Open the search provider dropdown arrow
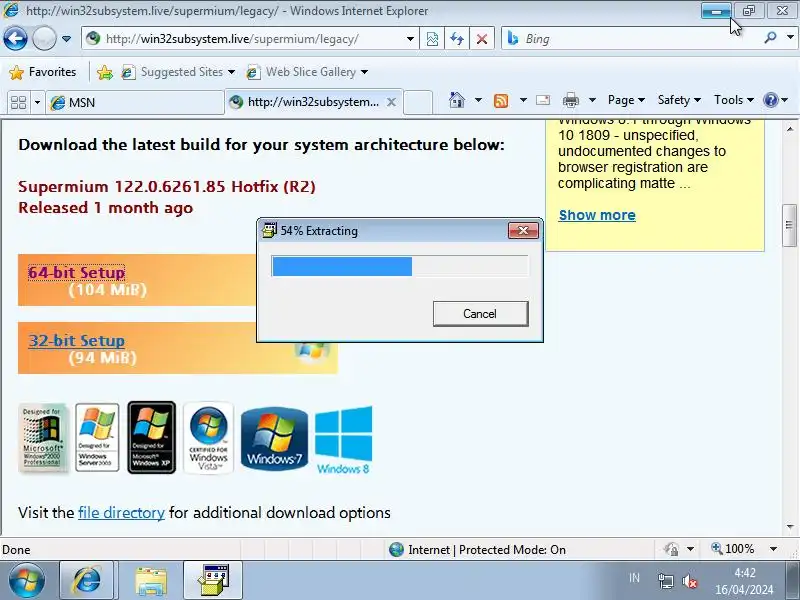The height and width of the screenshot is (600, 800). 790,38
